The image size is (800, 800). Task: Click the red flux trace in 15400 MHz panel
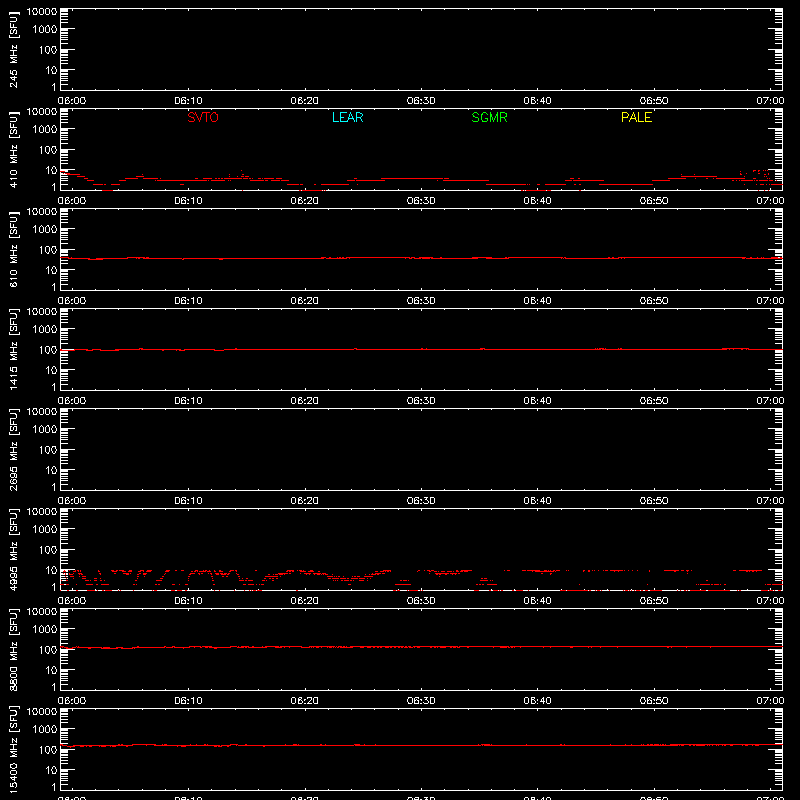coord(421,745)
